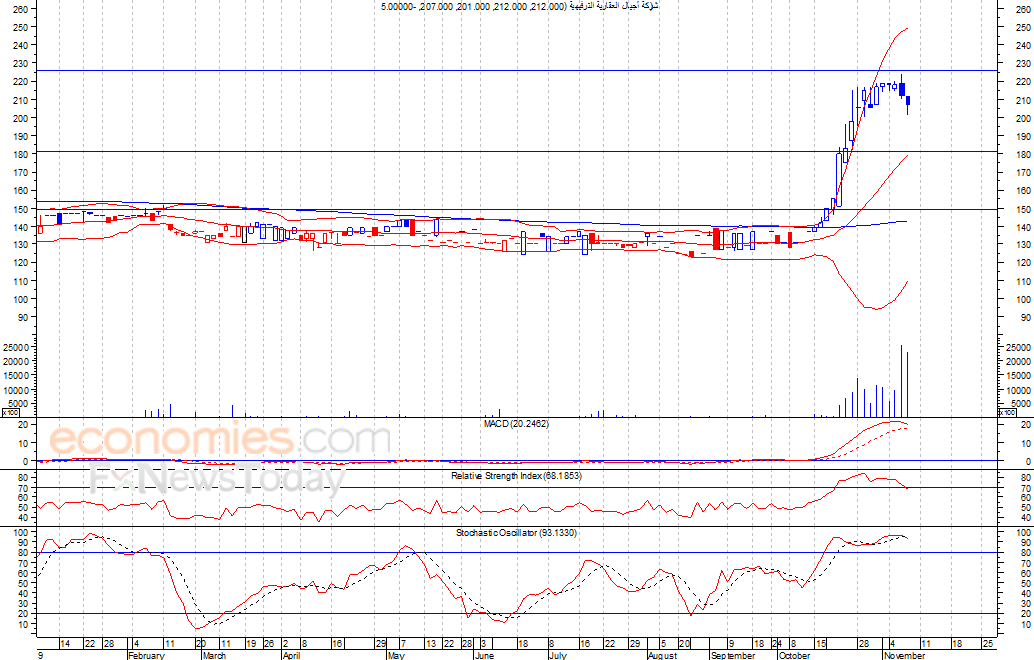Select the May month label on time axis
1034x660 pixels.
pos(396,655)
